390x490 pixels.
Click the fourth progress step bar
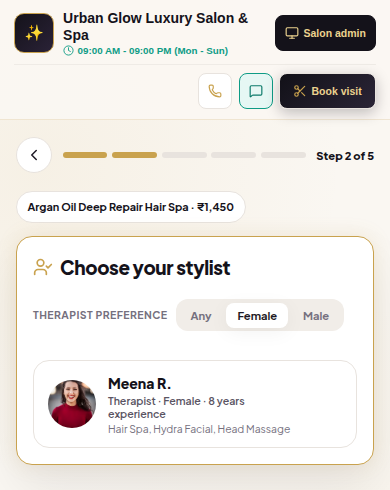click(x=233, y=155)
